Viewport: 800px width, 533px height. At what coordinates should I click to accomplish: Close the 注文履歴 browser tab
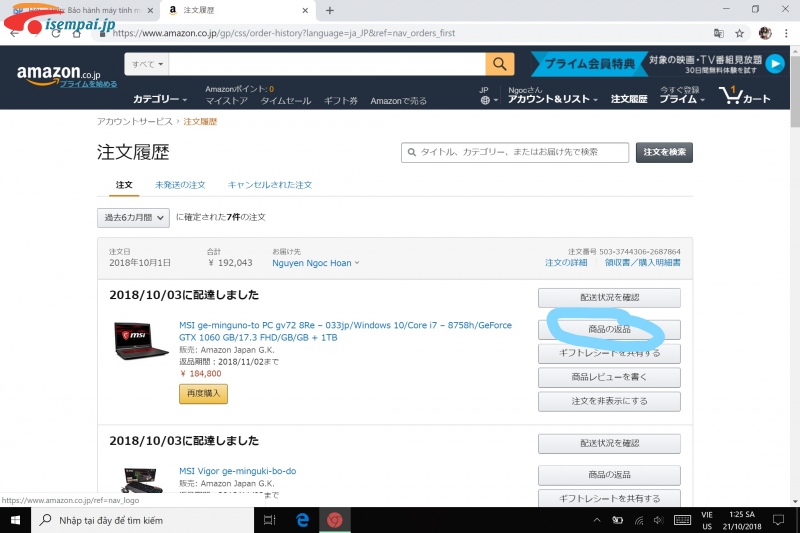(305, 10)
